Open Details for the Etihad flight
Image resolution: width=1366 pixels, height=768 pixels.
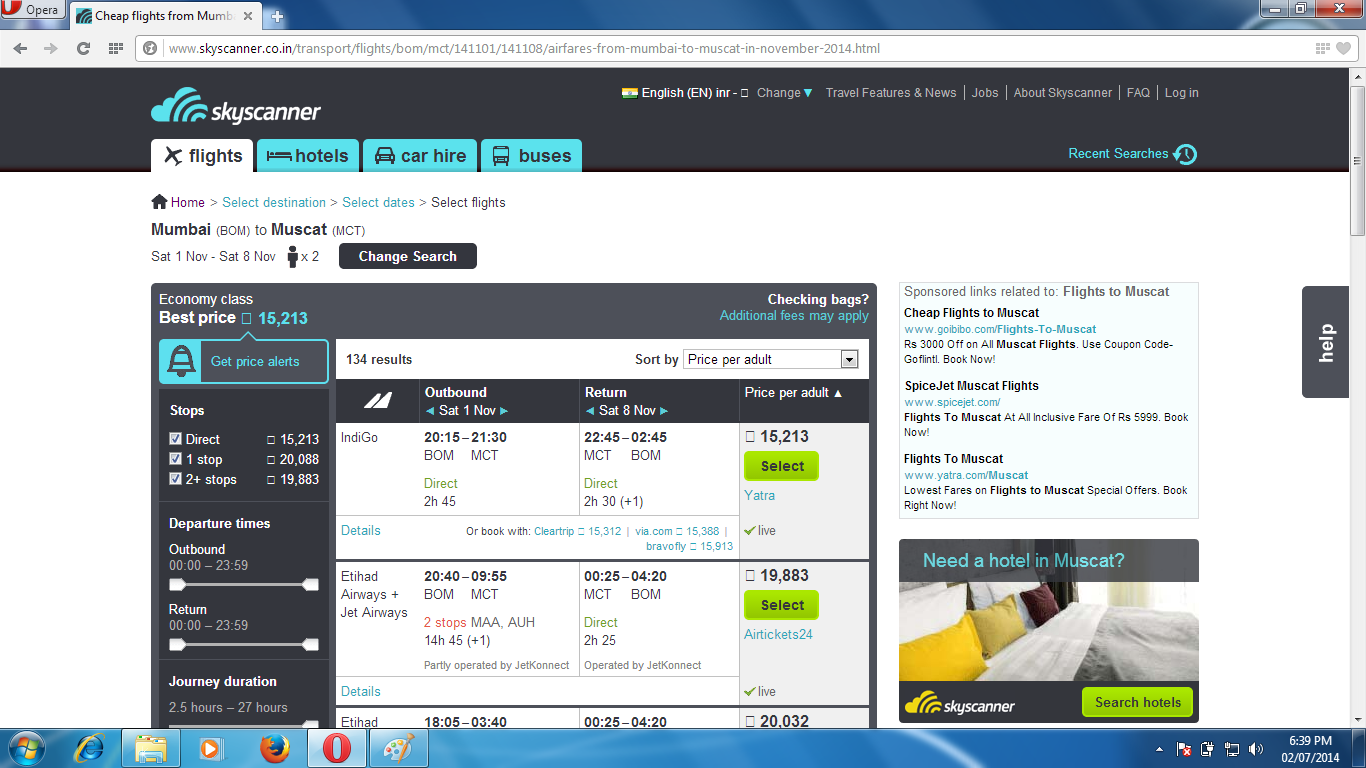tap(361, 691)
